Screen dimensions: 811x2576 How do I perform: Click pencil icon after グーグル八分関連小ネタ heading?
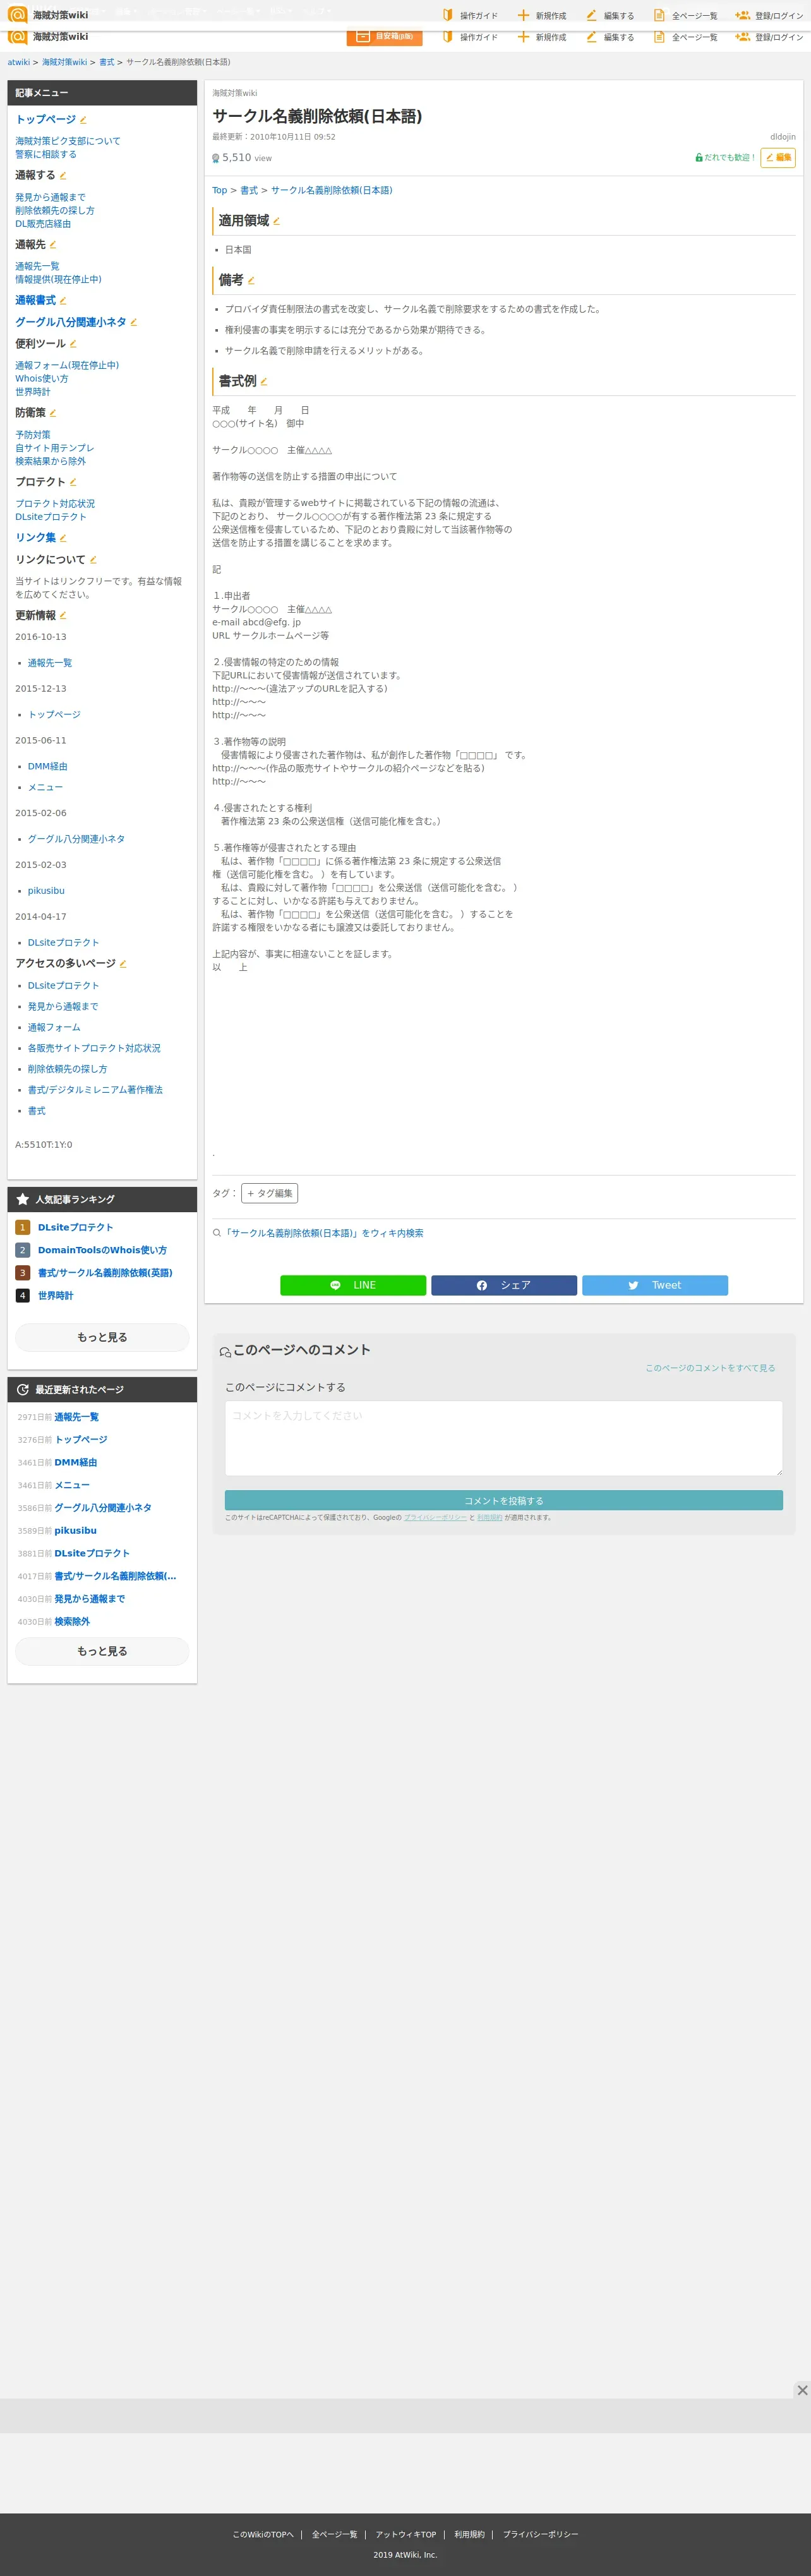point(134,323)
